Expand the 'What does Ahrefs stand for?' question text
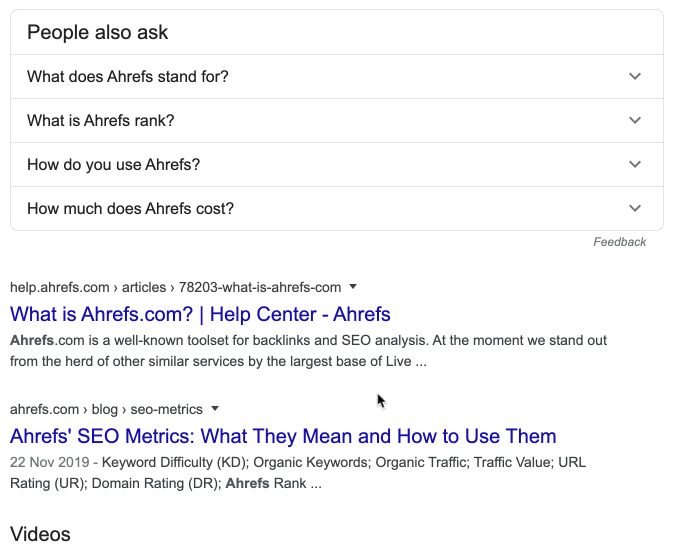 128,77
